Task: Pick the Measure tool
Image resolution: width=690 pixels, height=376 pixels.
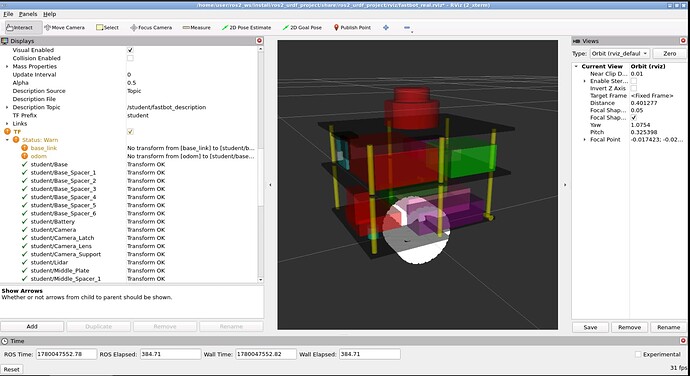Action: pyautogui.click(x=196, y=27)
